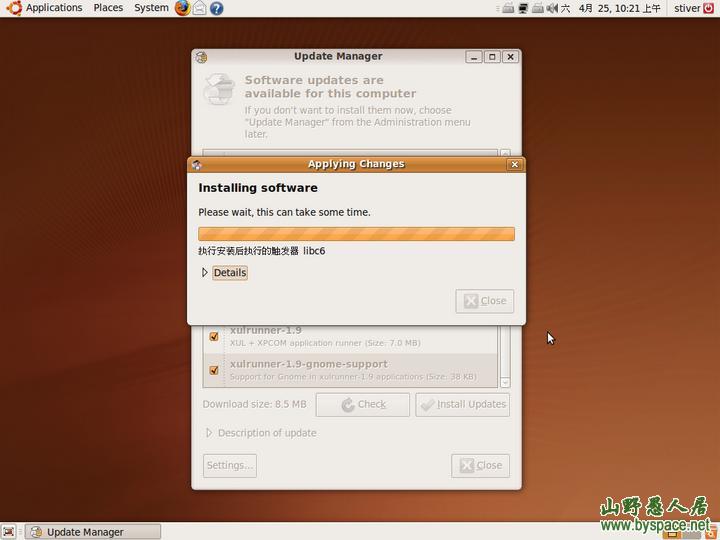Click the orange installation progress bar

(x=356, y=234)
